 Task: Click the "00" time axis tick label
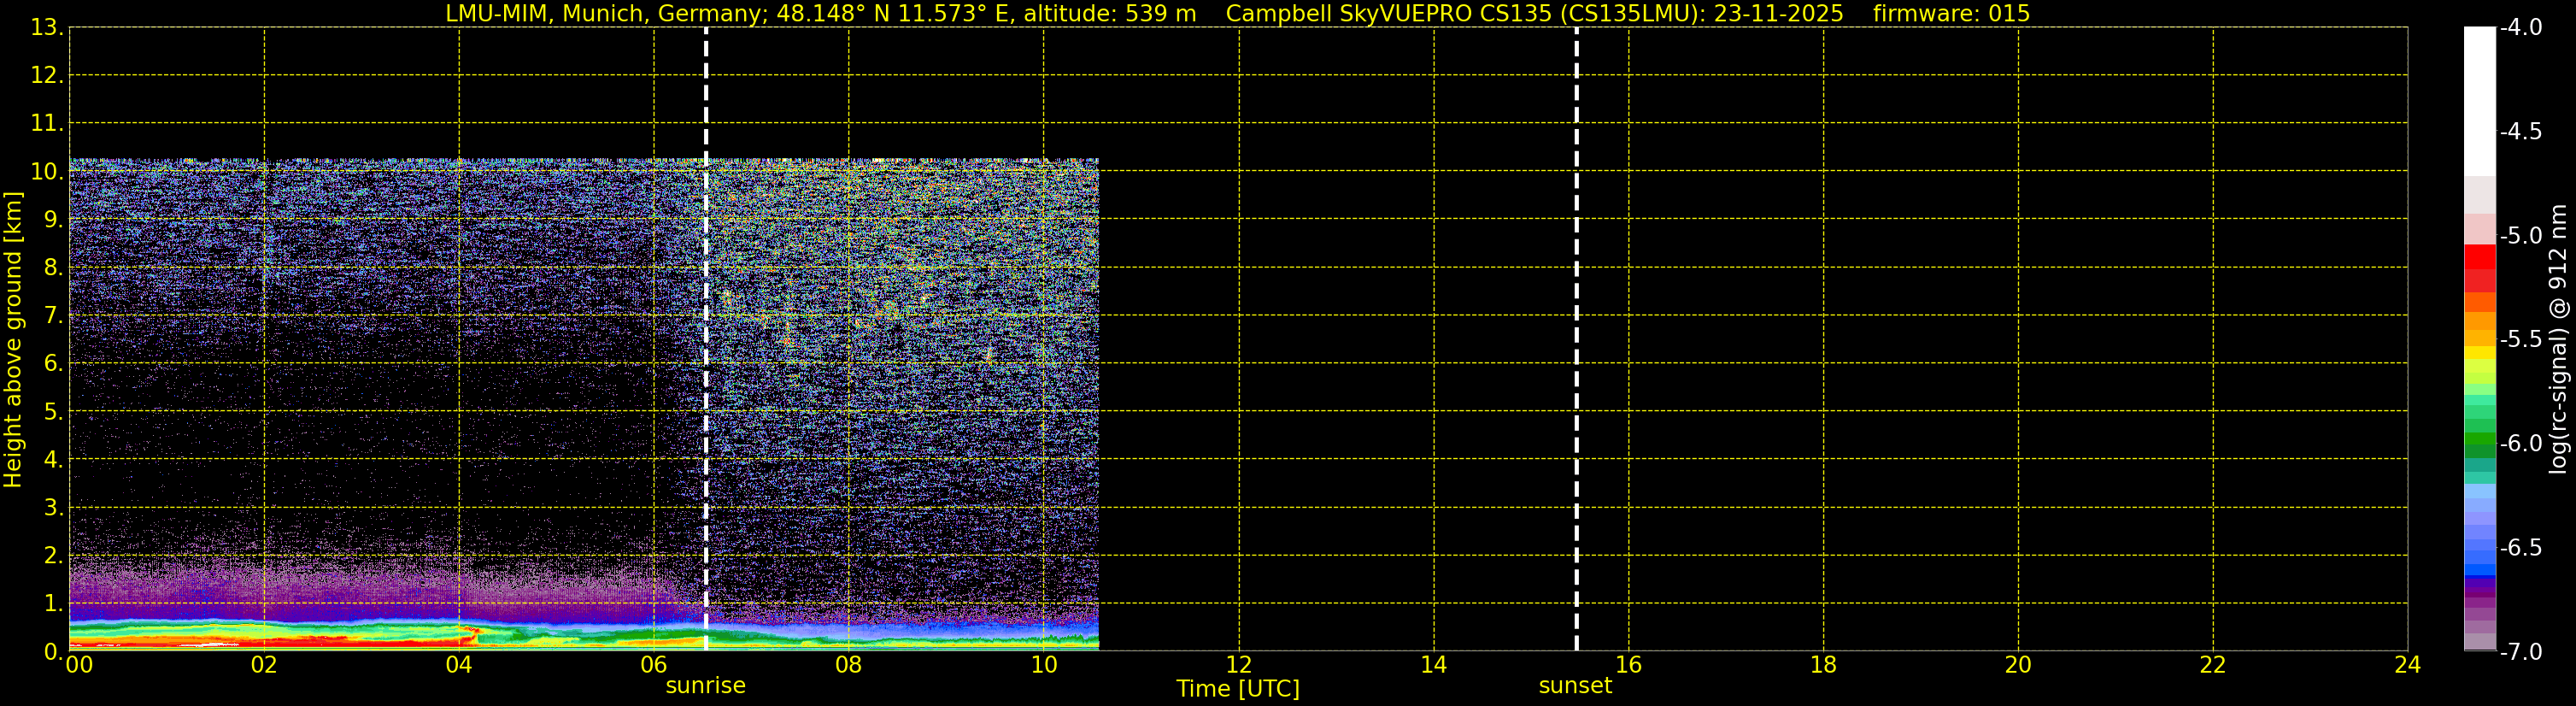tap(79, 665)
